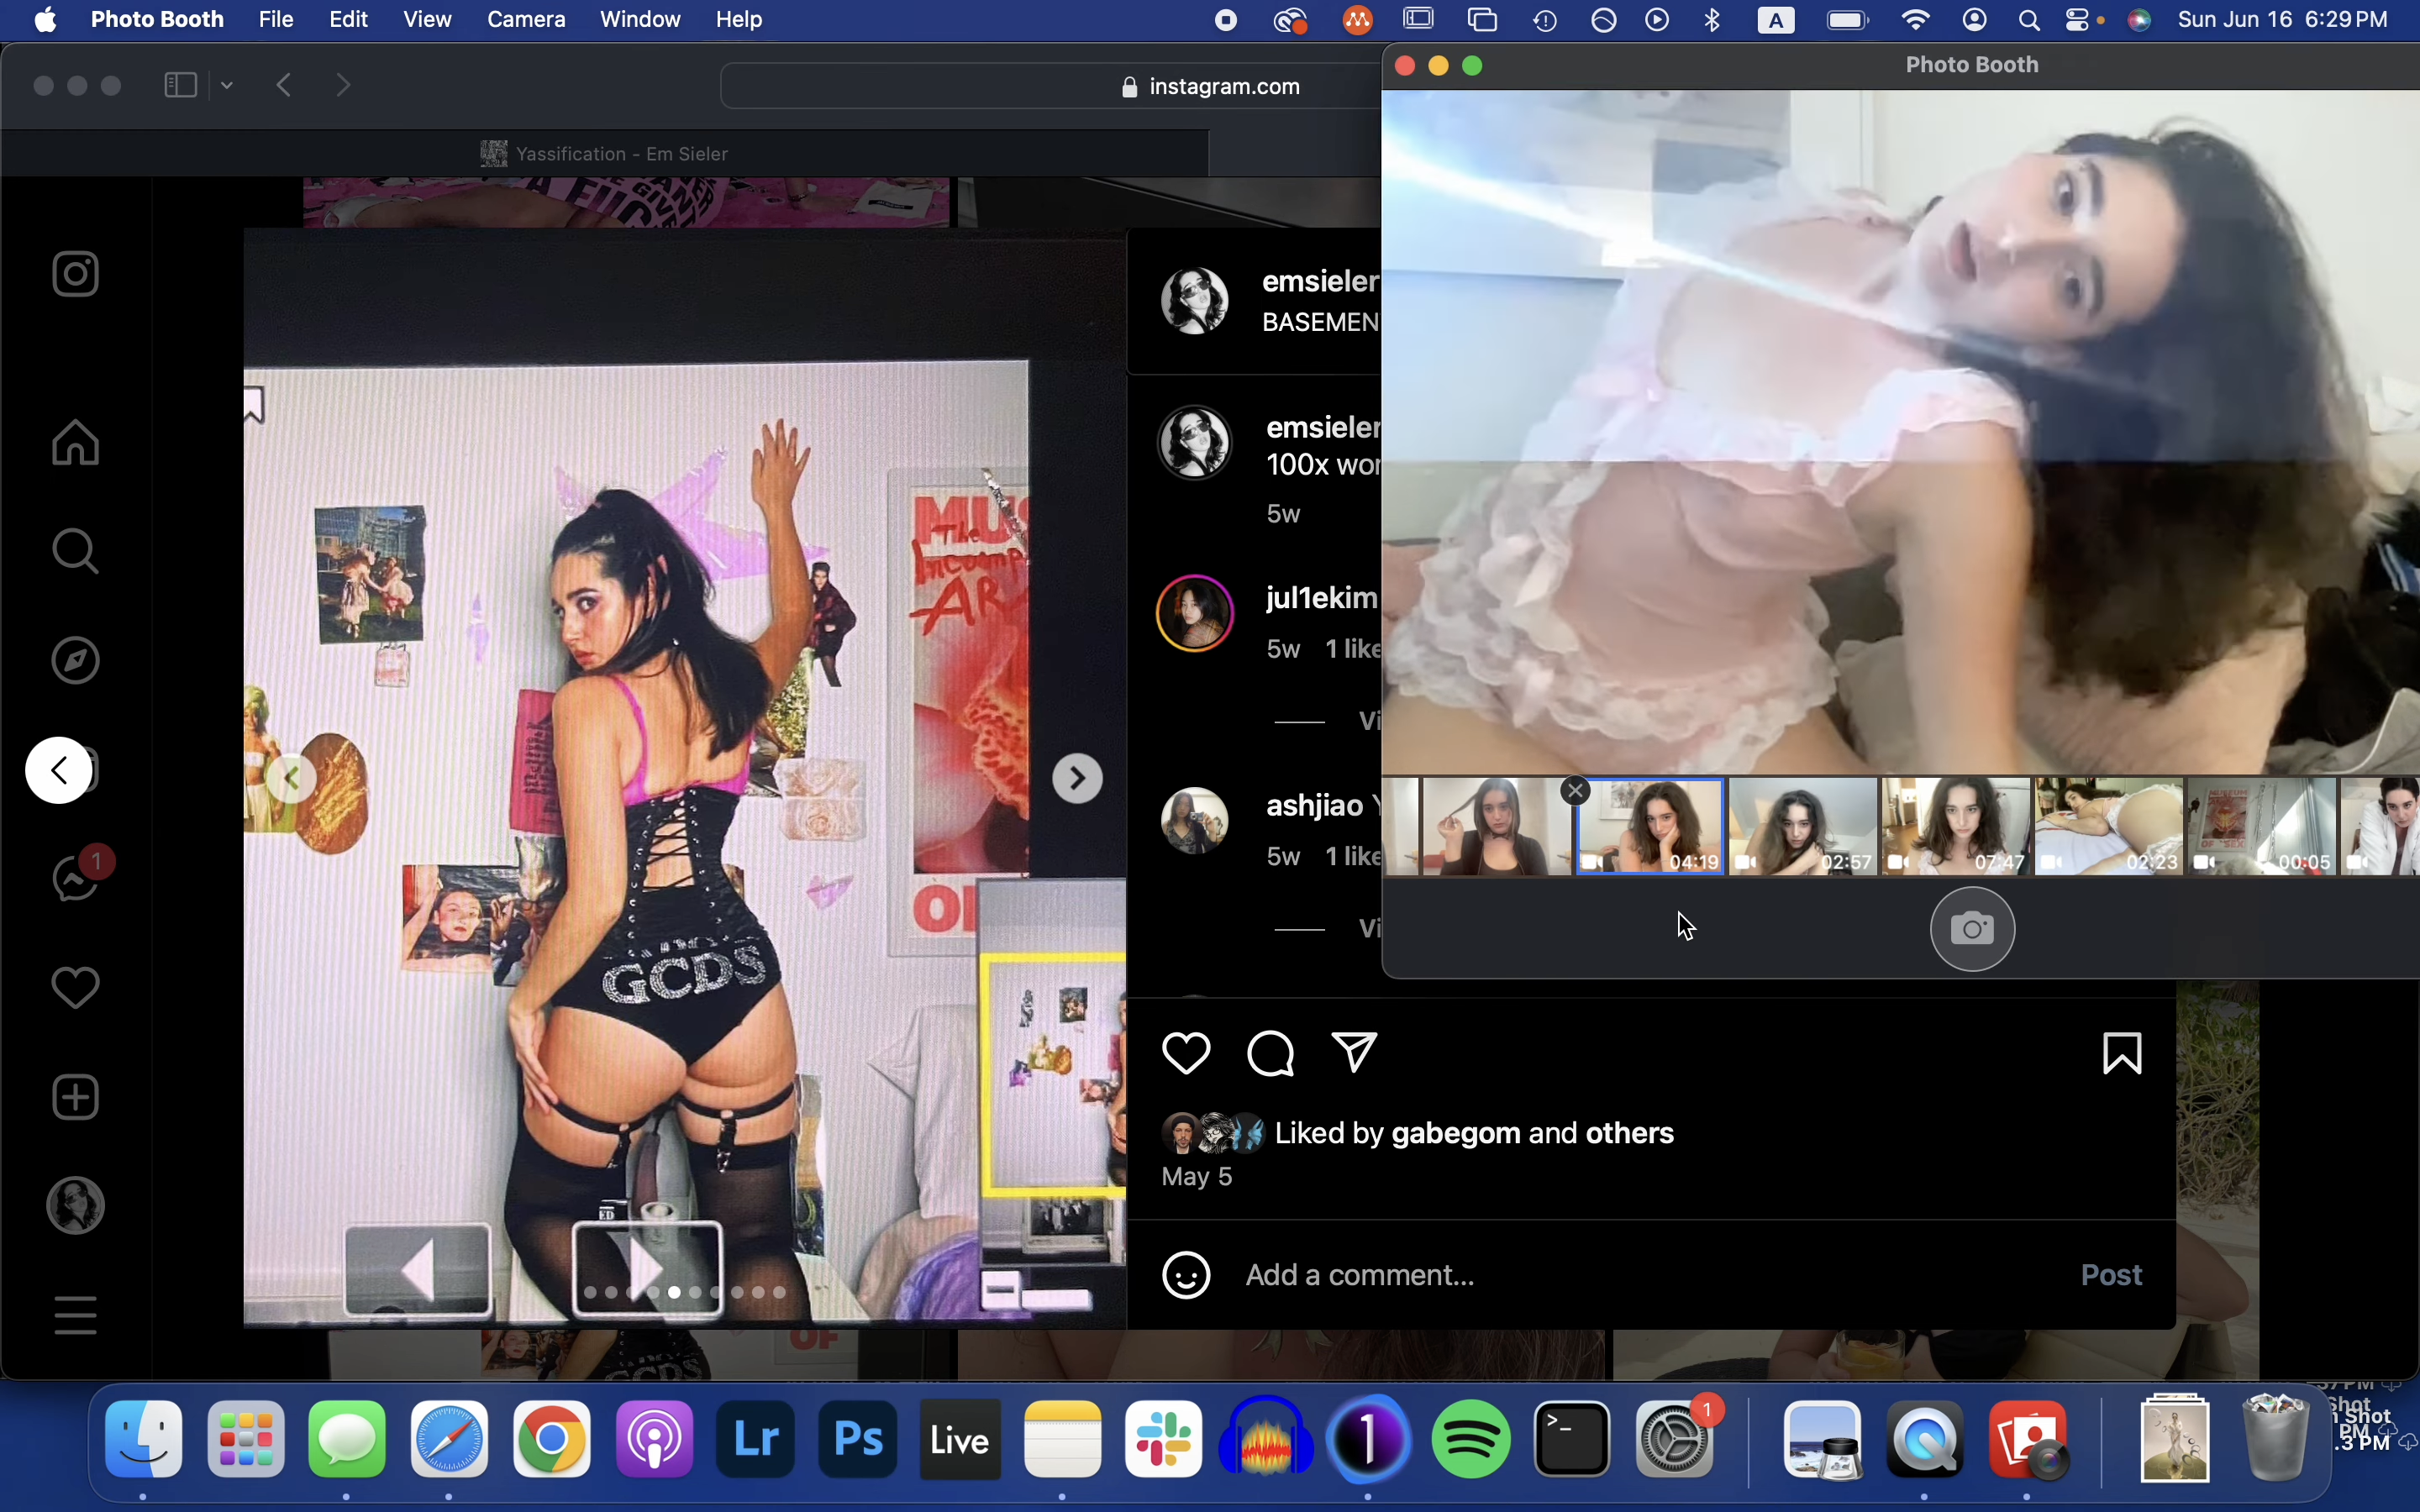Click the Post comment button
Screen dimensions: 2420x1512
(2110, 1275)
